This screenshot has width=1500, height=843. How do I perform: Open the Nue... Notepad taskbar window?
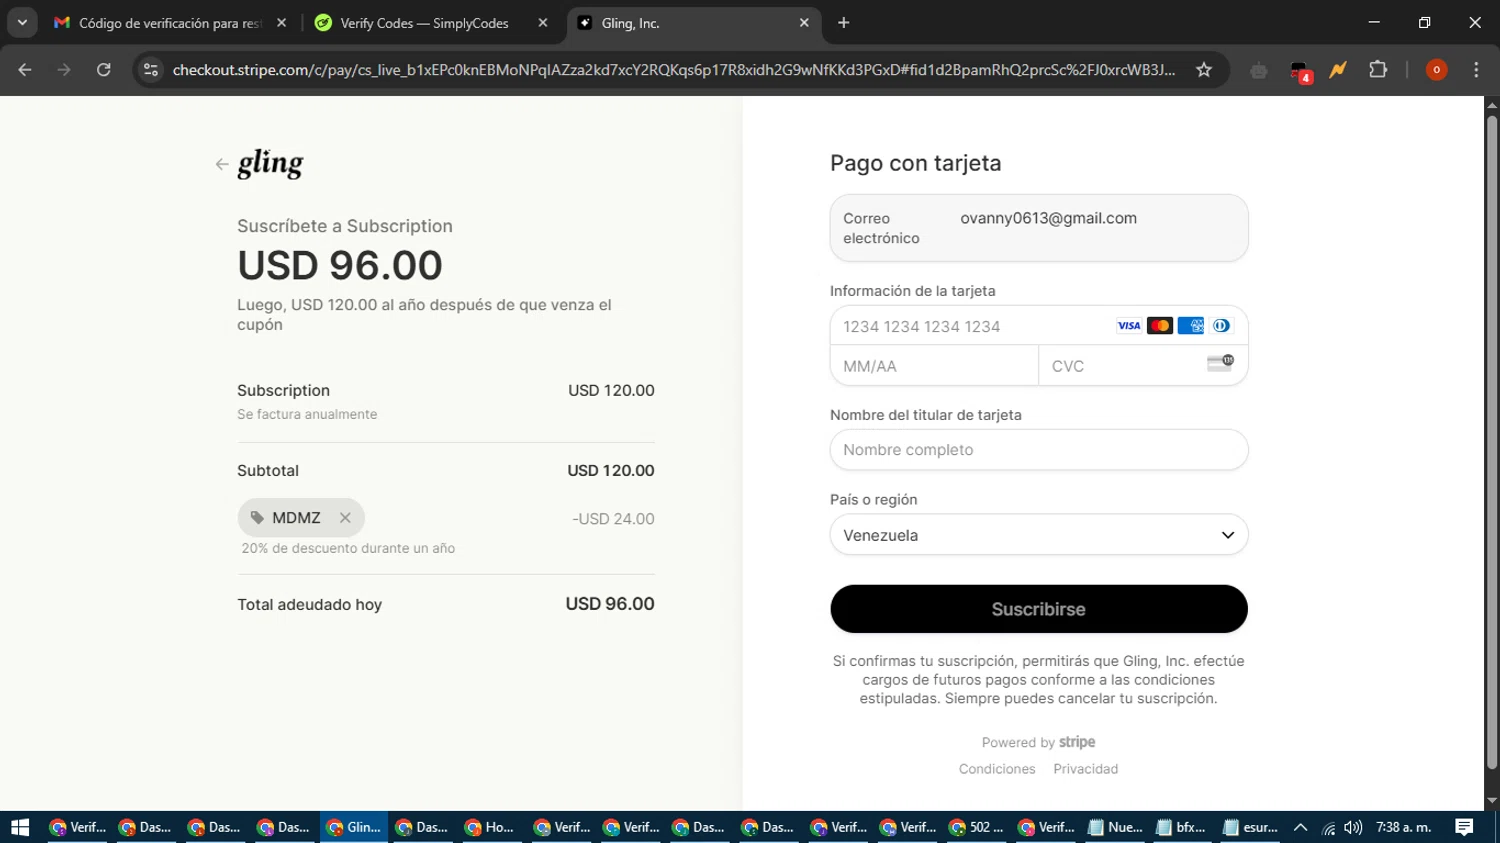tap(1115, 827)
